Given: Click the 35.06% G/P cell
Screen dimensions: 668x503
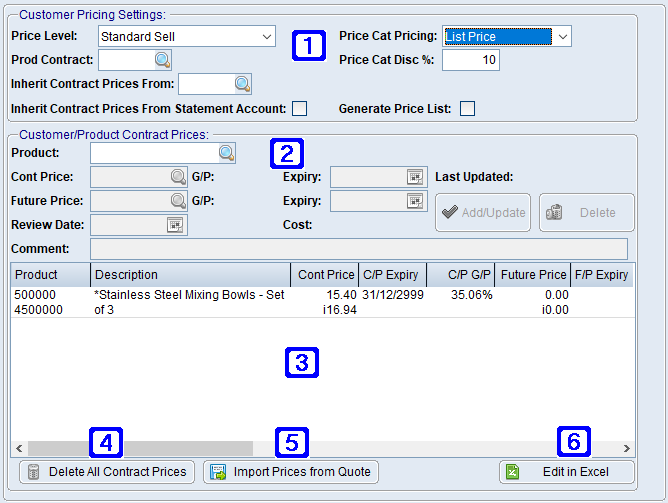Looking at the screenshot, I should point(472,295).
